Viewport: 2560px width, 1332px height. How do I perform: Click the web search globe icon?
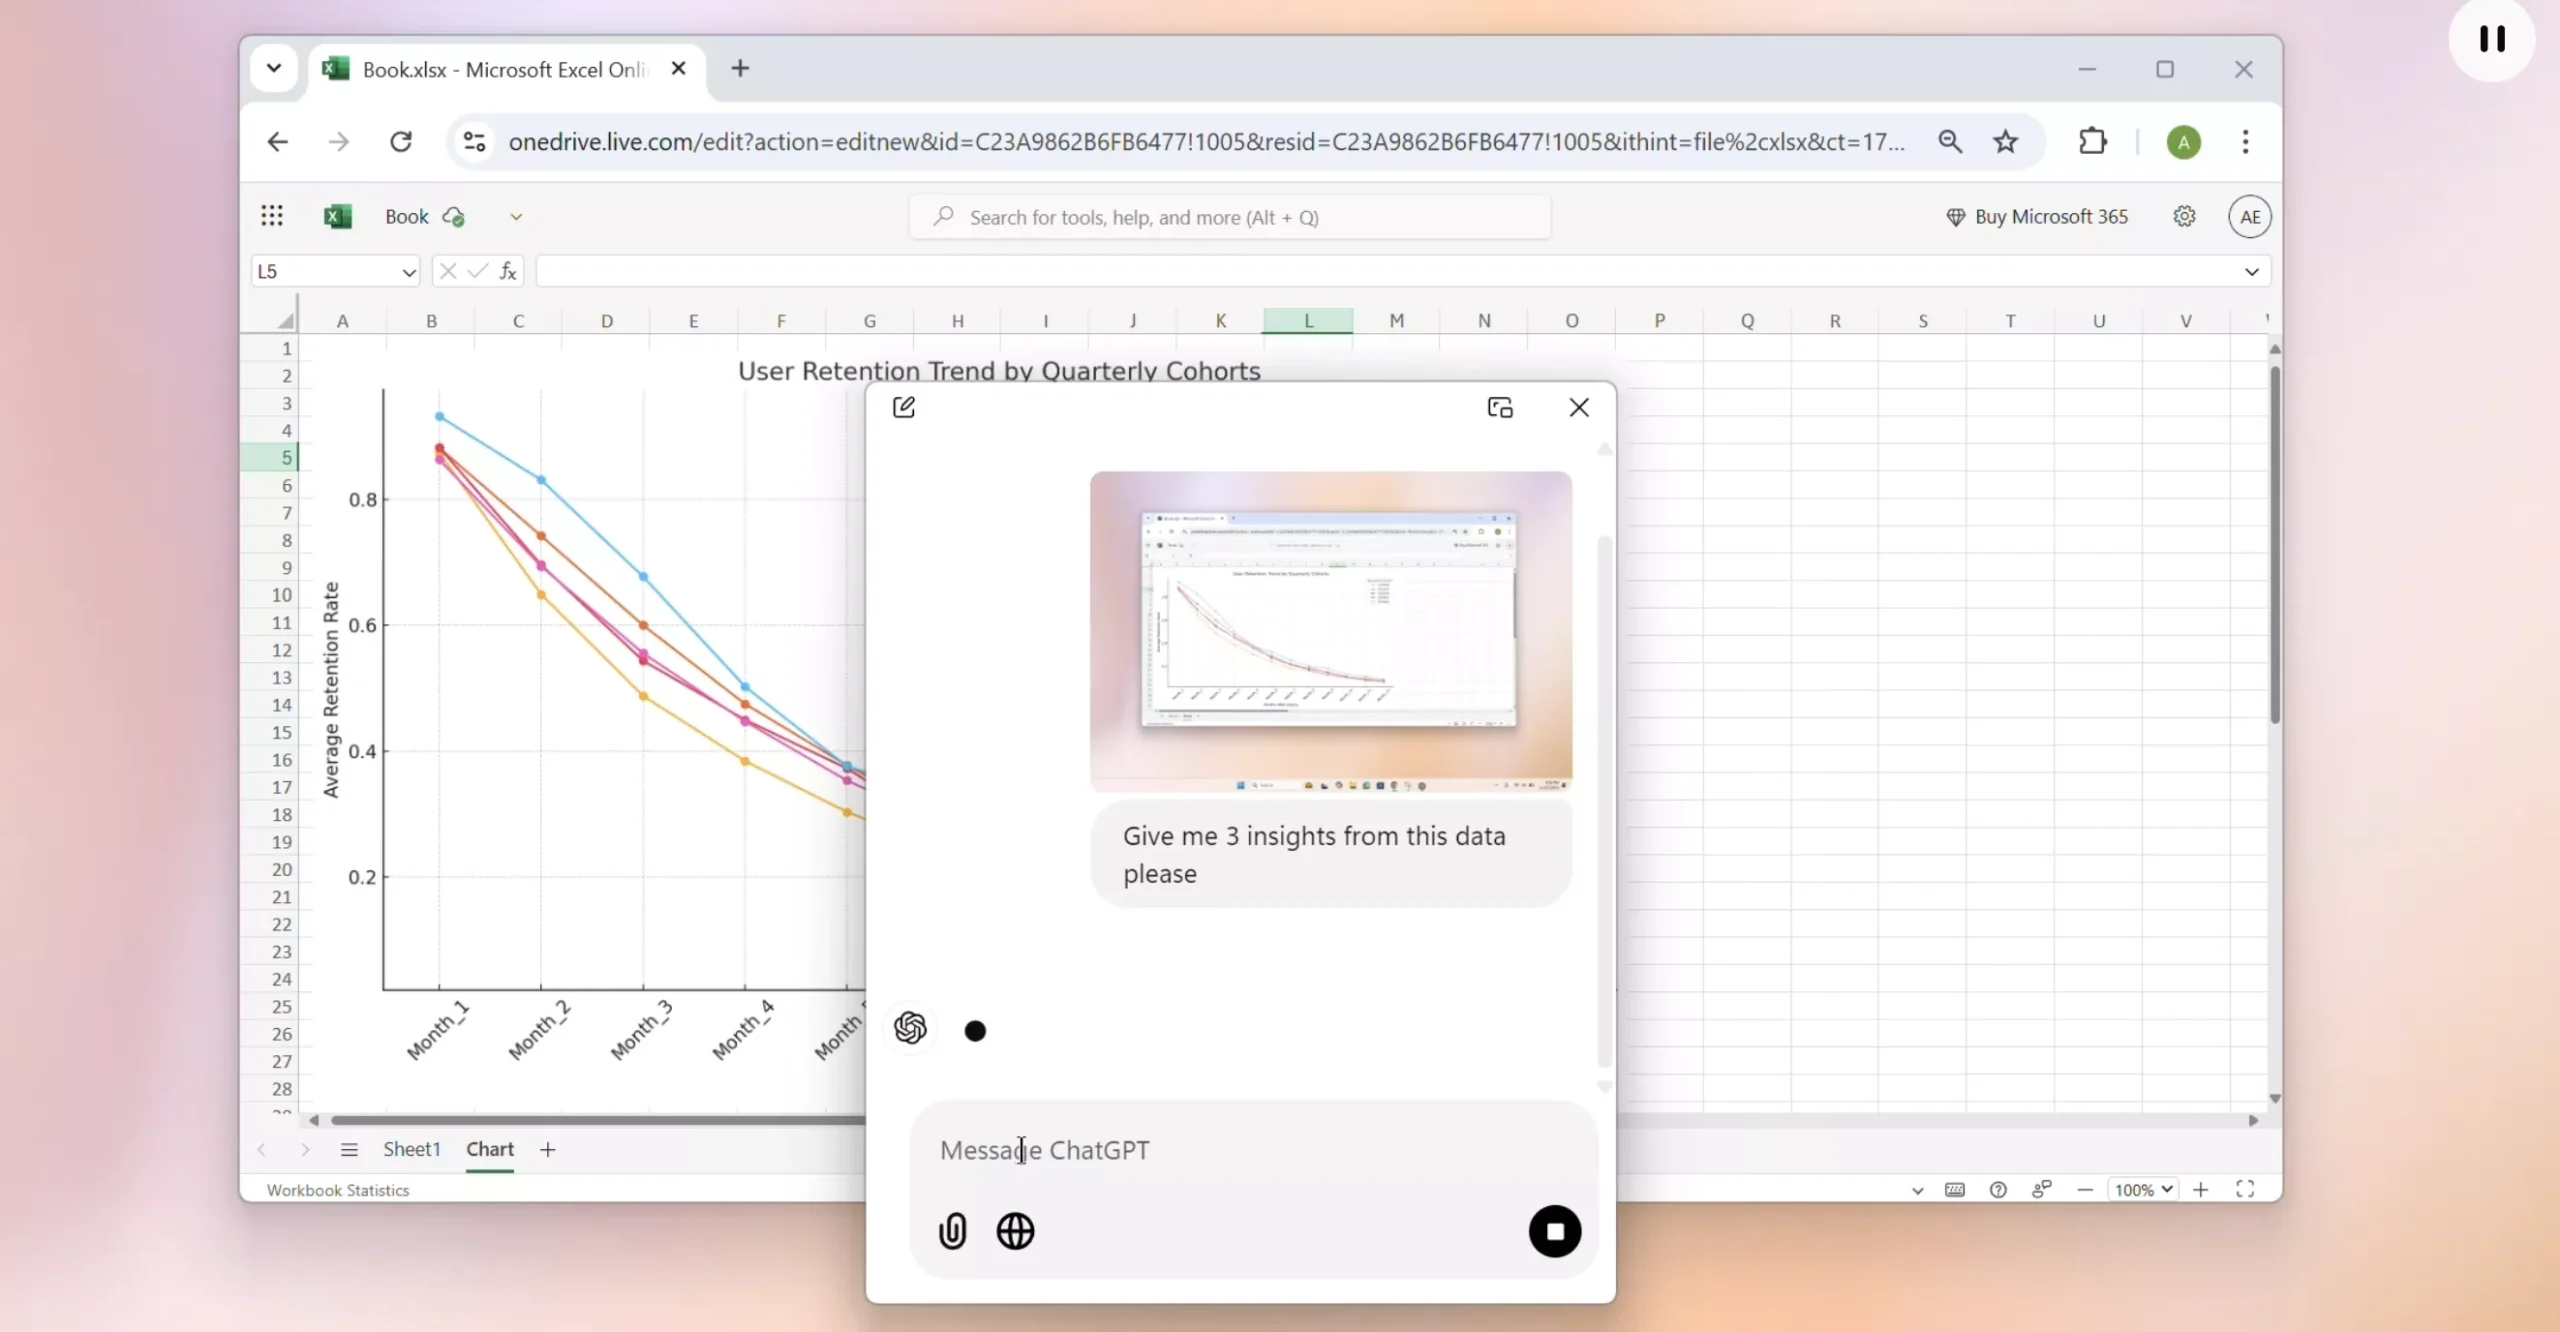pyautogui.click(x=1015, y=1231)
